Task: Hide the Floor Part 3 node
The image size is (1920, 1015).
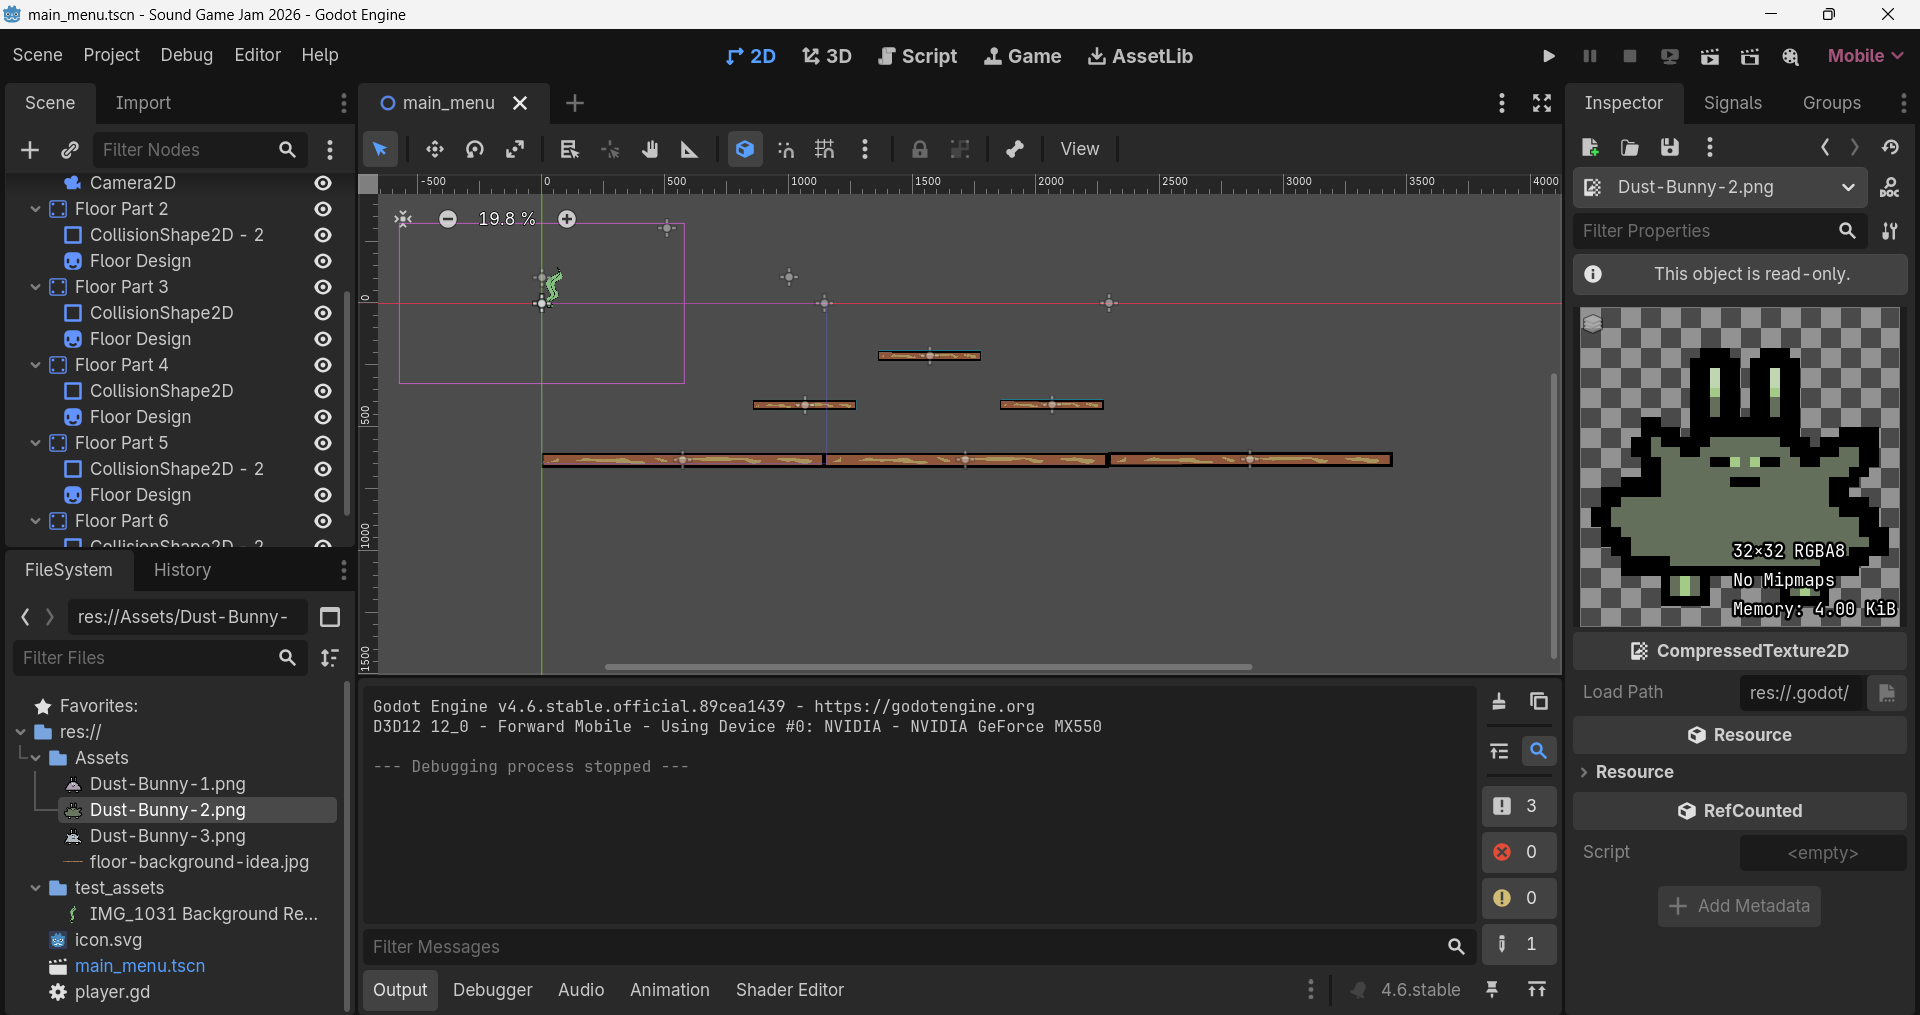Action: (x=323, y=287)
